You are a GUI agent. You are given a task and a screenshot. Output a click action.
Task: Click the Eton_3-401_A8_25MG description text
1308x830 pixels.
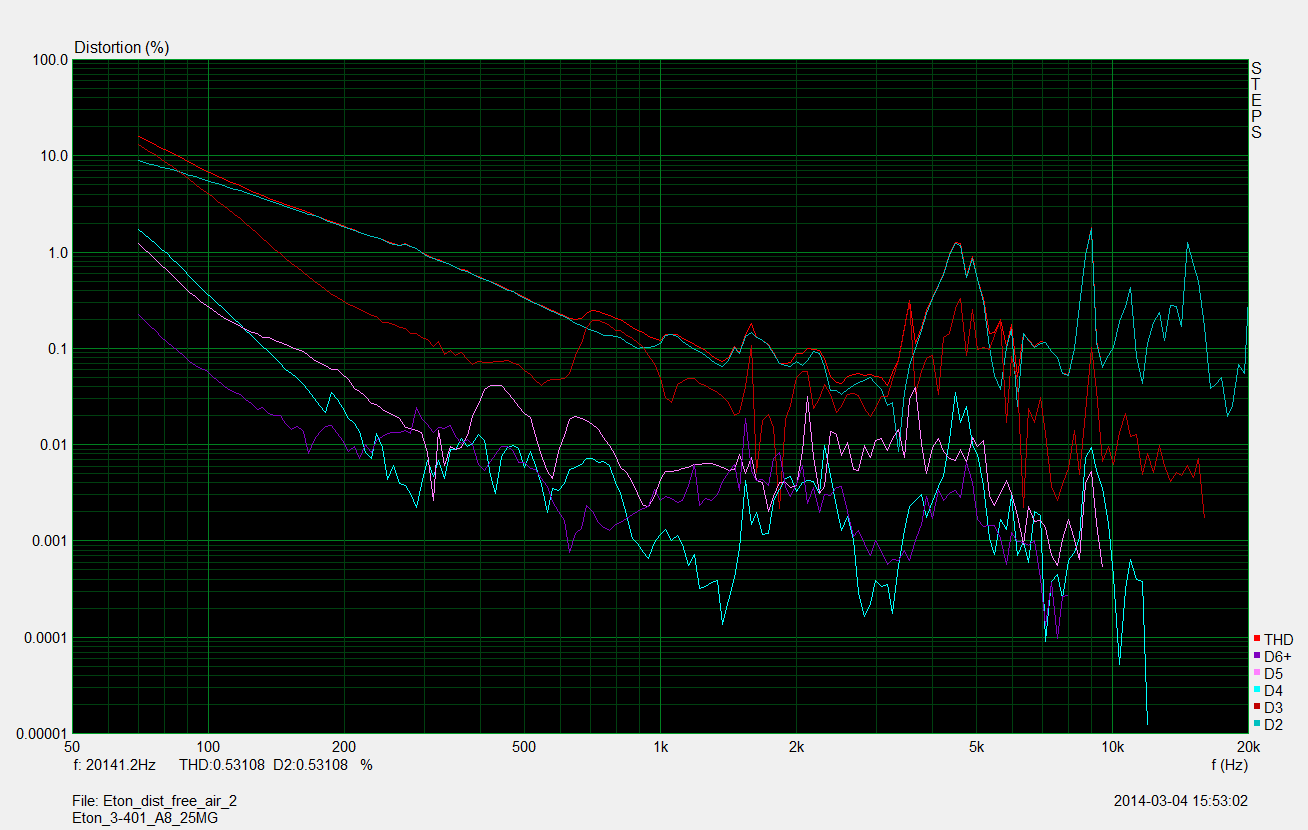pyautogui.click(x=146, y=817)
